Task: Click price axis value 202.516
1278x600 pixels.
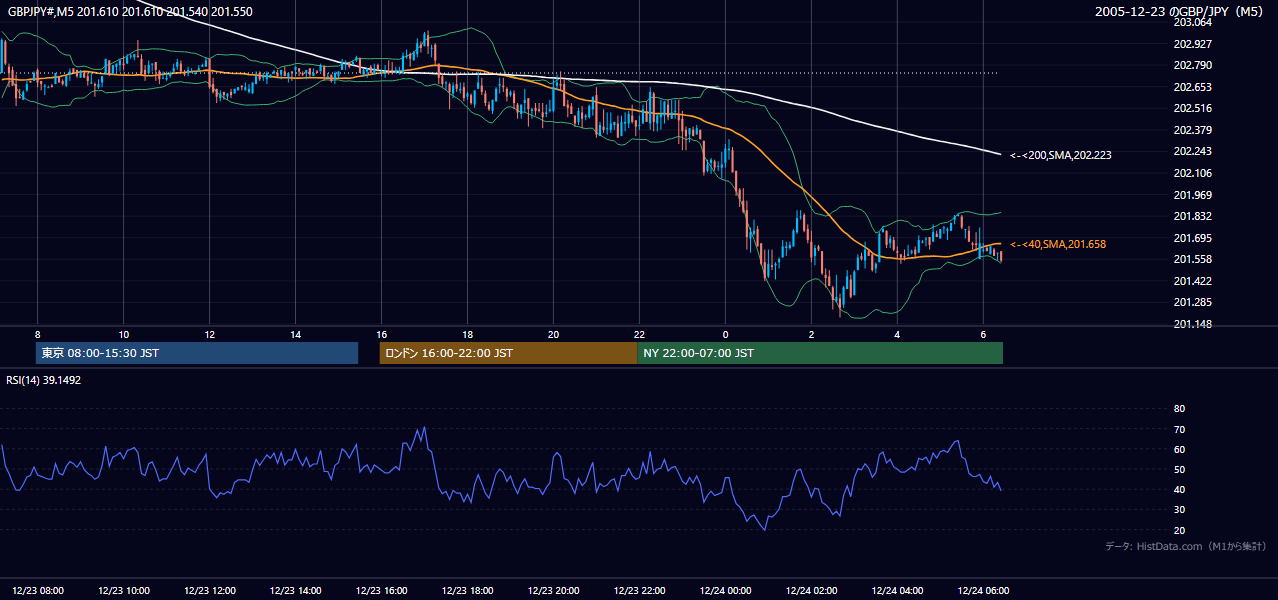Action: point(1192,108)
